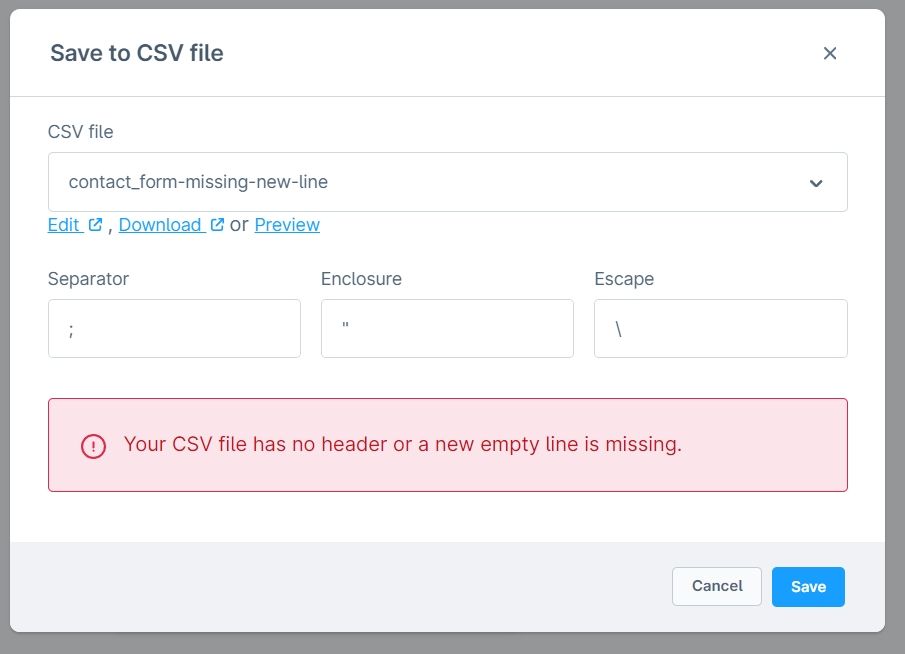Click the error exclamation icon
The image size is (905, 654).
tap(93, 446)
